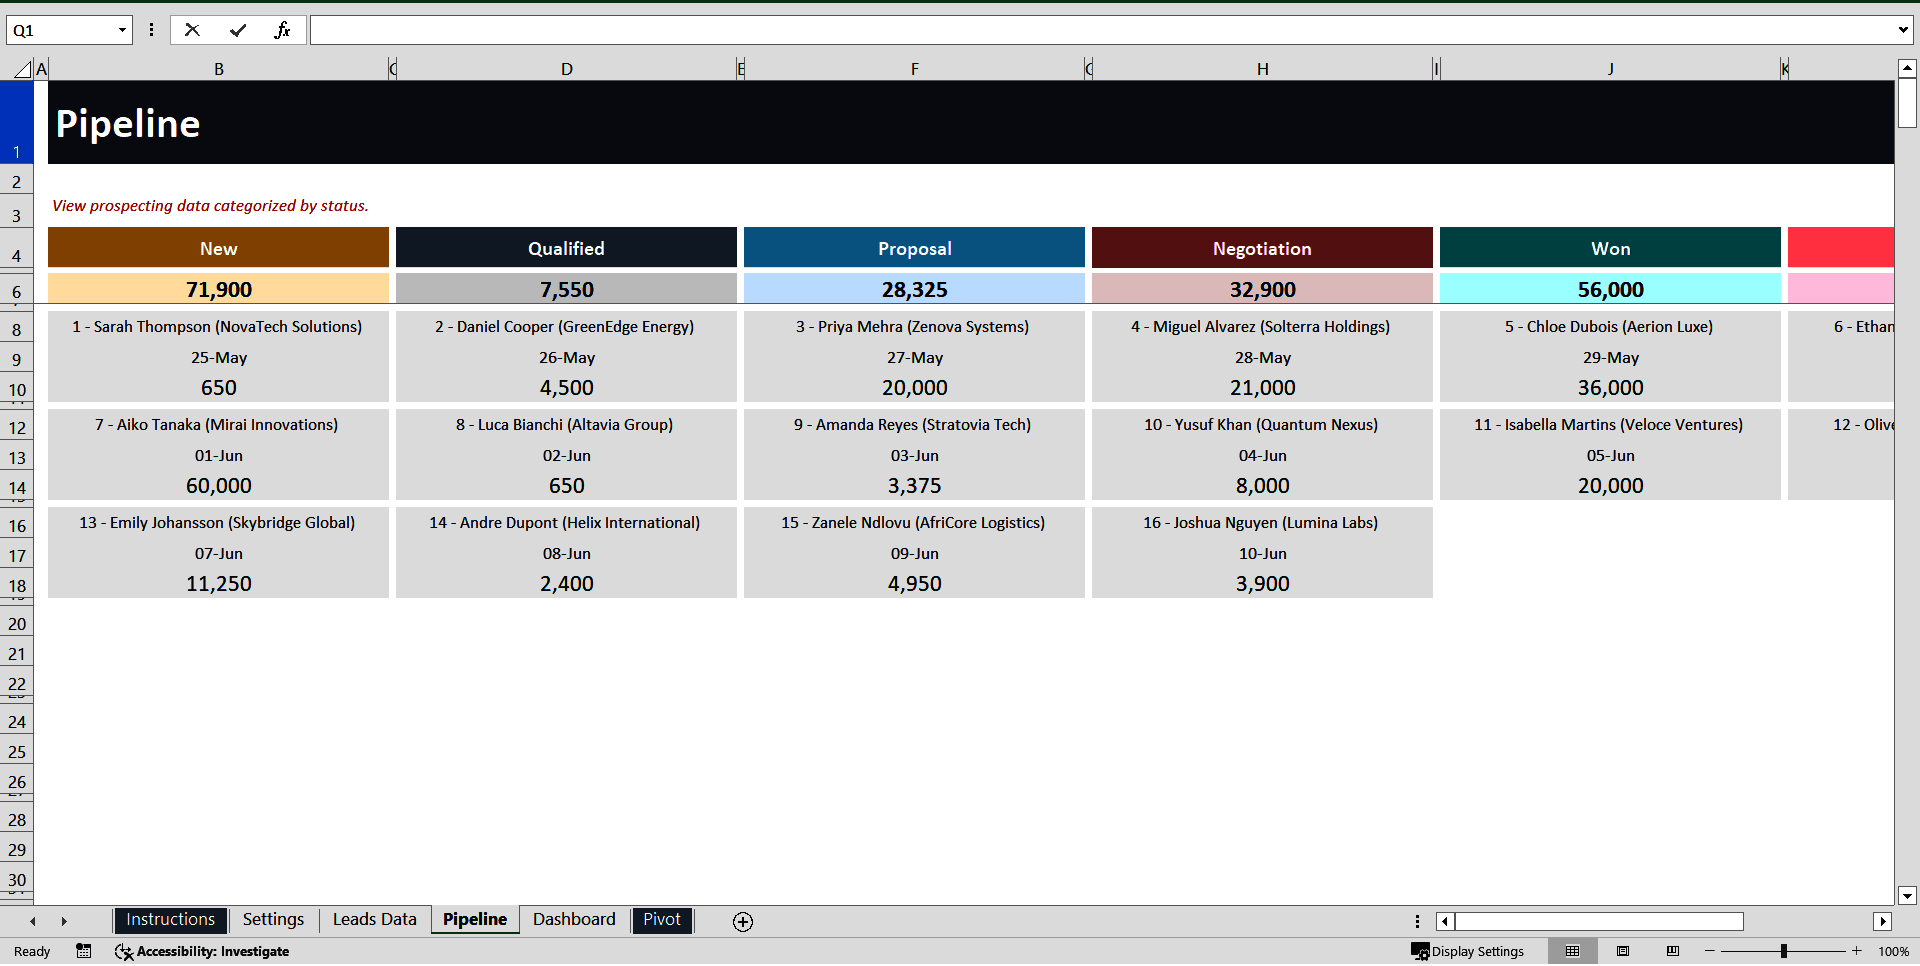Click the Qualified total 7,550 cell
Viewport: 1920px width, 966px height.
click(567, 289)
